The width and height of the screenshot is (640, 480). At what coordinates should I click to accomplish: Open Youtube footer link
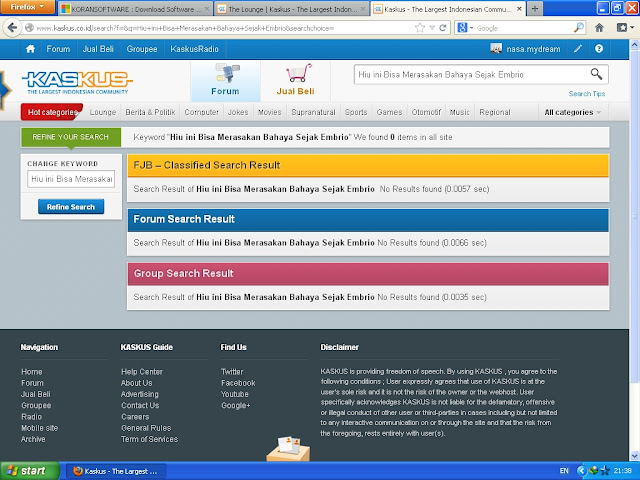pos(235,394)
